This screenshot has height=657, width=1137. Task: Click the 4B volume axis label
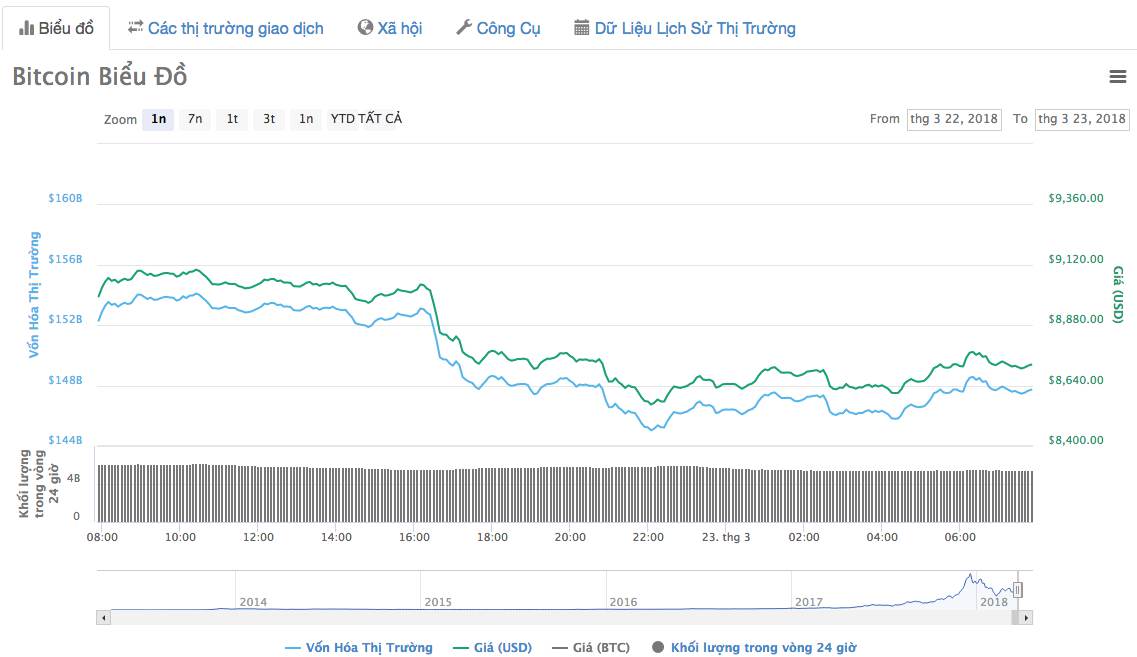pyautogui.click(x=73, y=479)
